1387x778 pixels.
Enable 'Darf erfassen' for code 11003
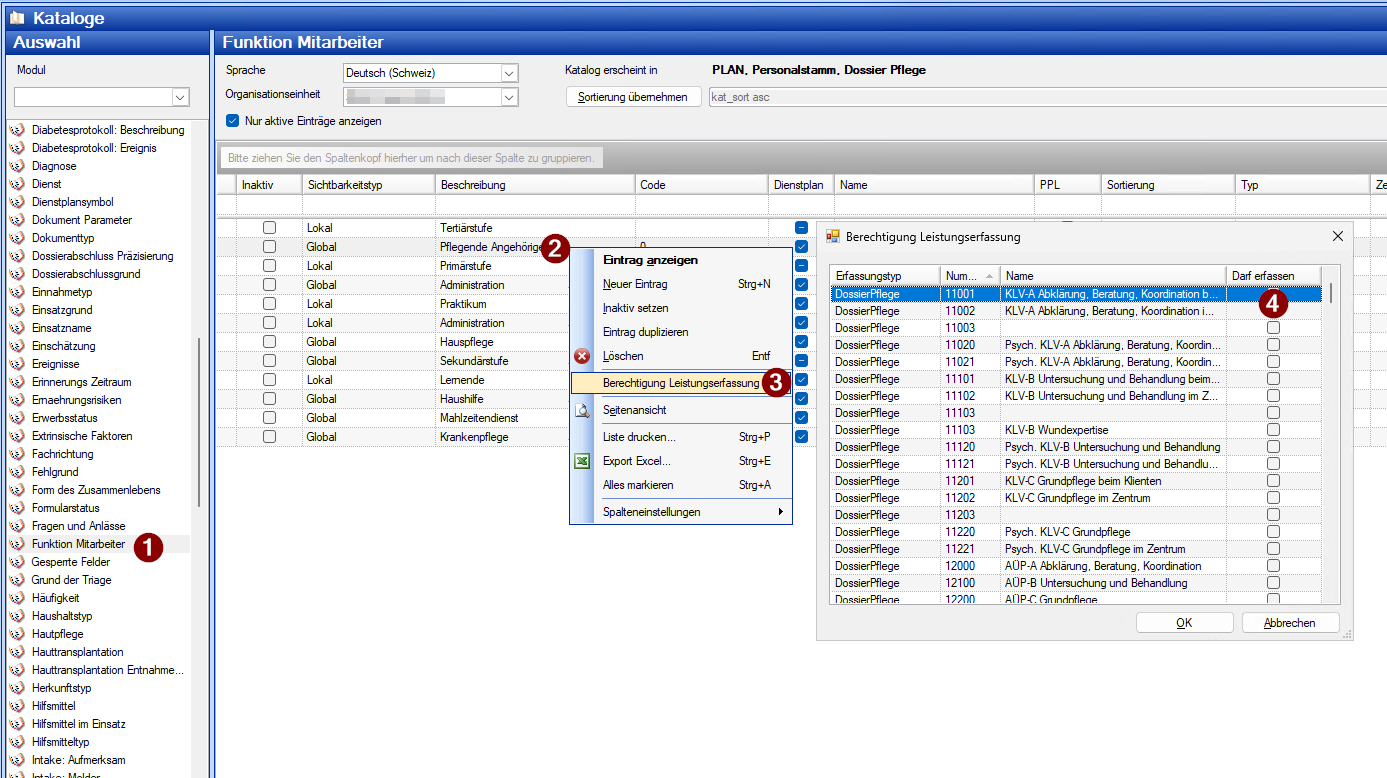coord(1273,328)
